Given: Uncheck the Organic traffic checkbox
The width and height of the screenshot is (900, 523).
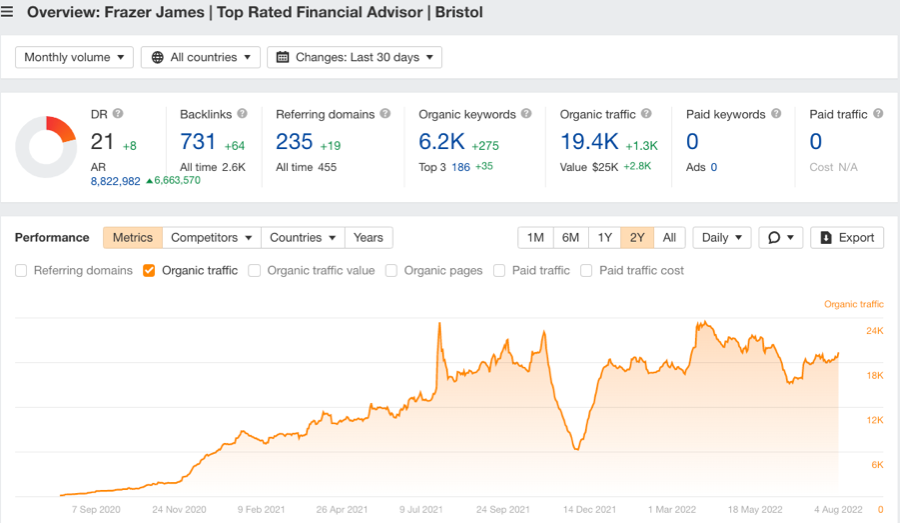Looking at the screenshot, I should pos(150,270).
